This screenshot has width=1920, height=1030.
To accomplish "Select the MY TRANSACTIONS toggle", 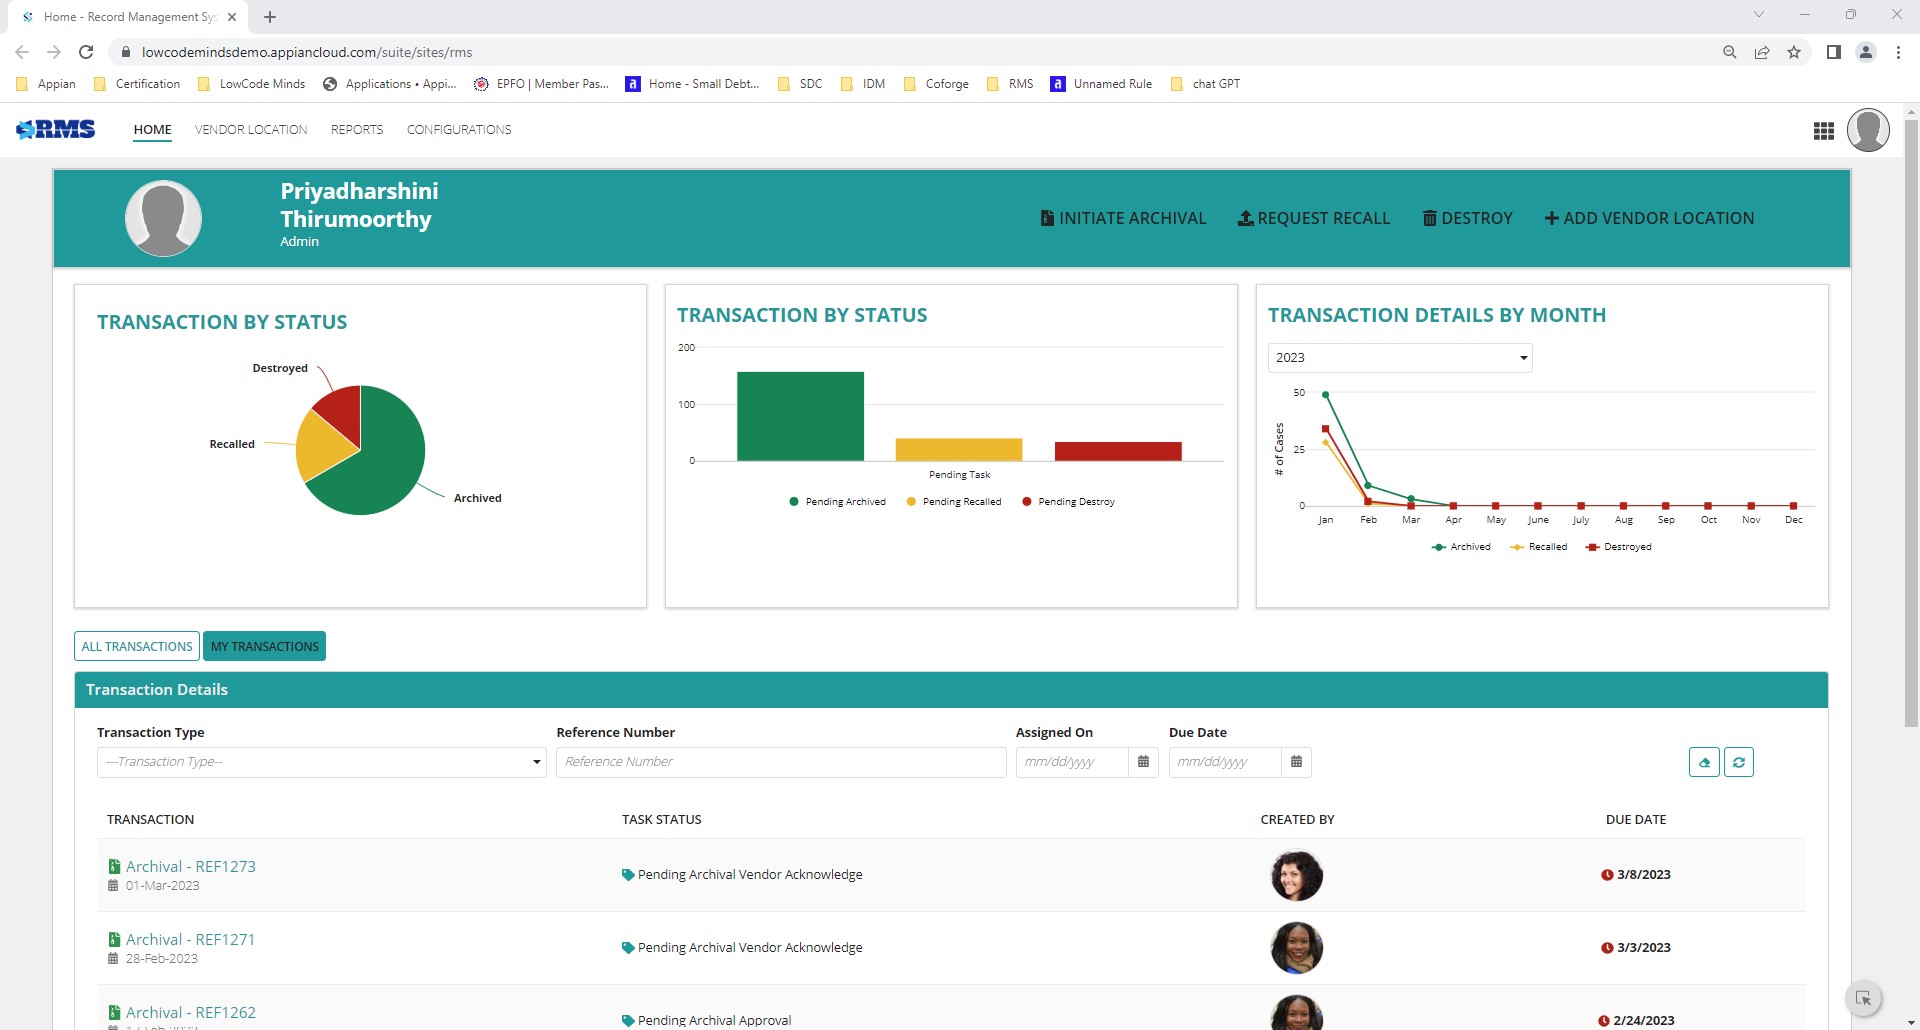I will (264, 646).
